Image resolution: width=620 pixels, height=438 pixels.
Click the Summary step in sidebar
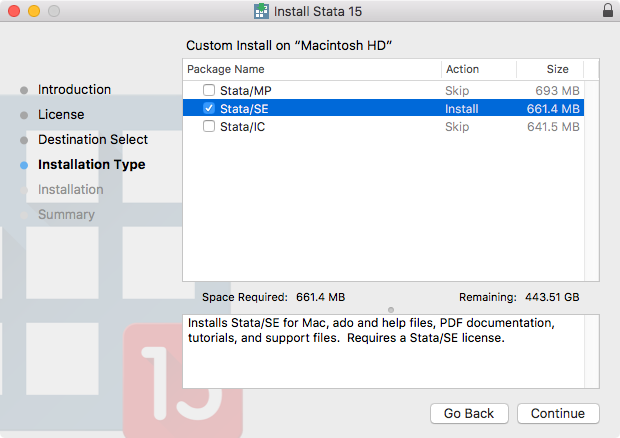(66, 215)
